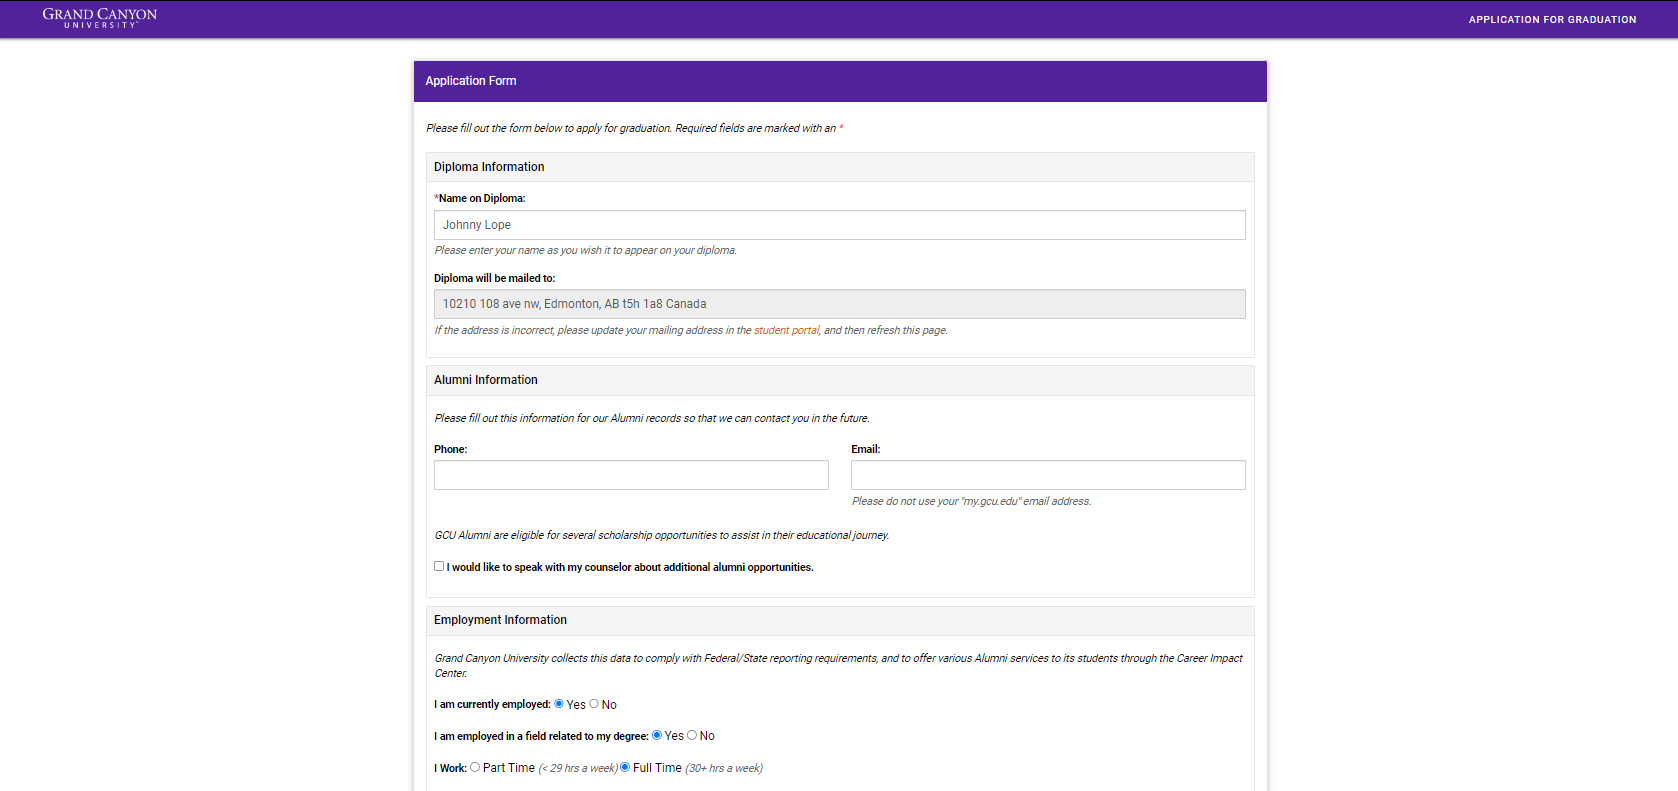Select No for field related employment
1678x791 pixels.
click(x=692, y=735)
